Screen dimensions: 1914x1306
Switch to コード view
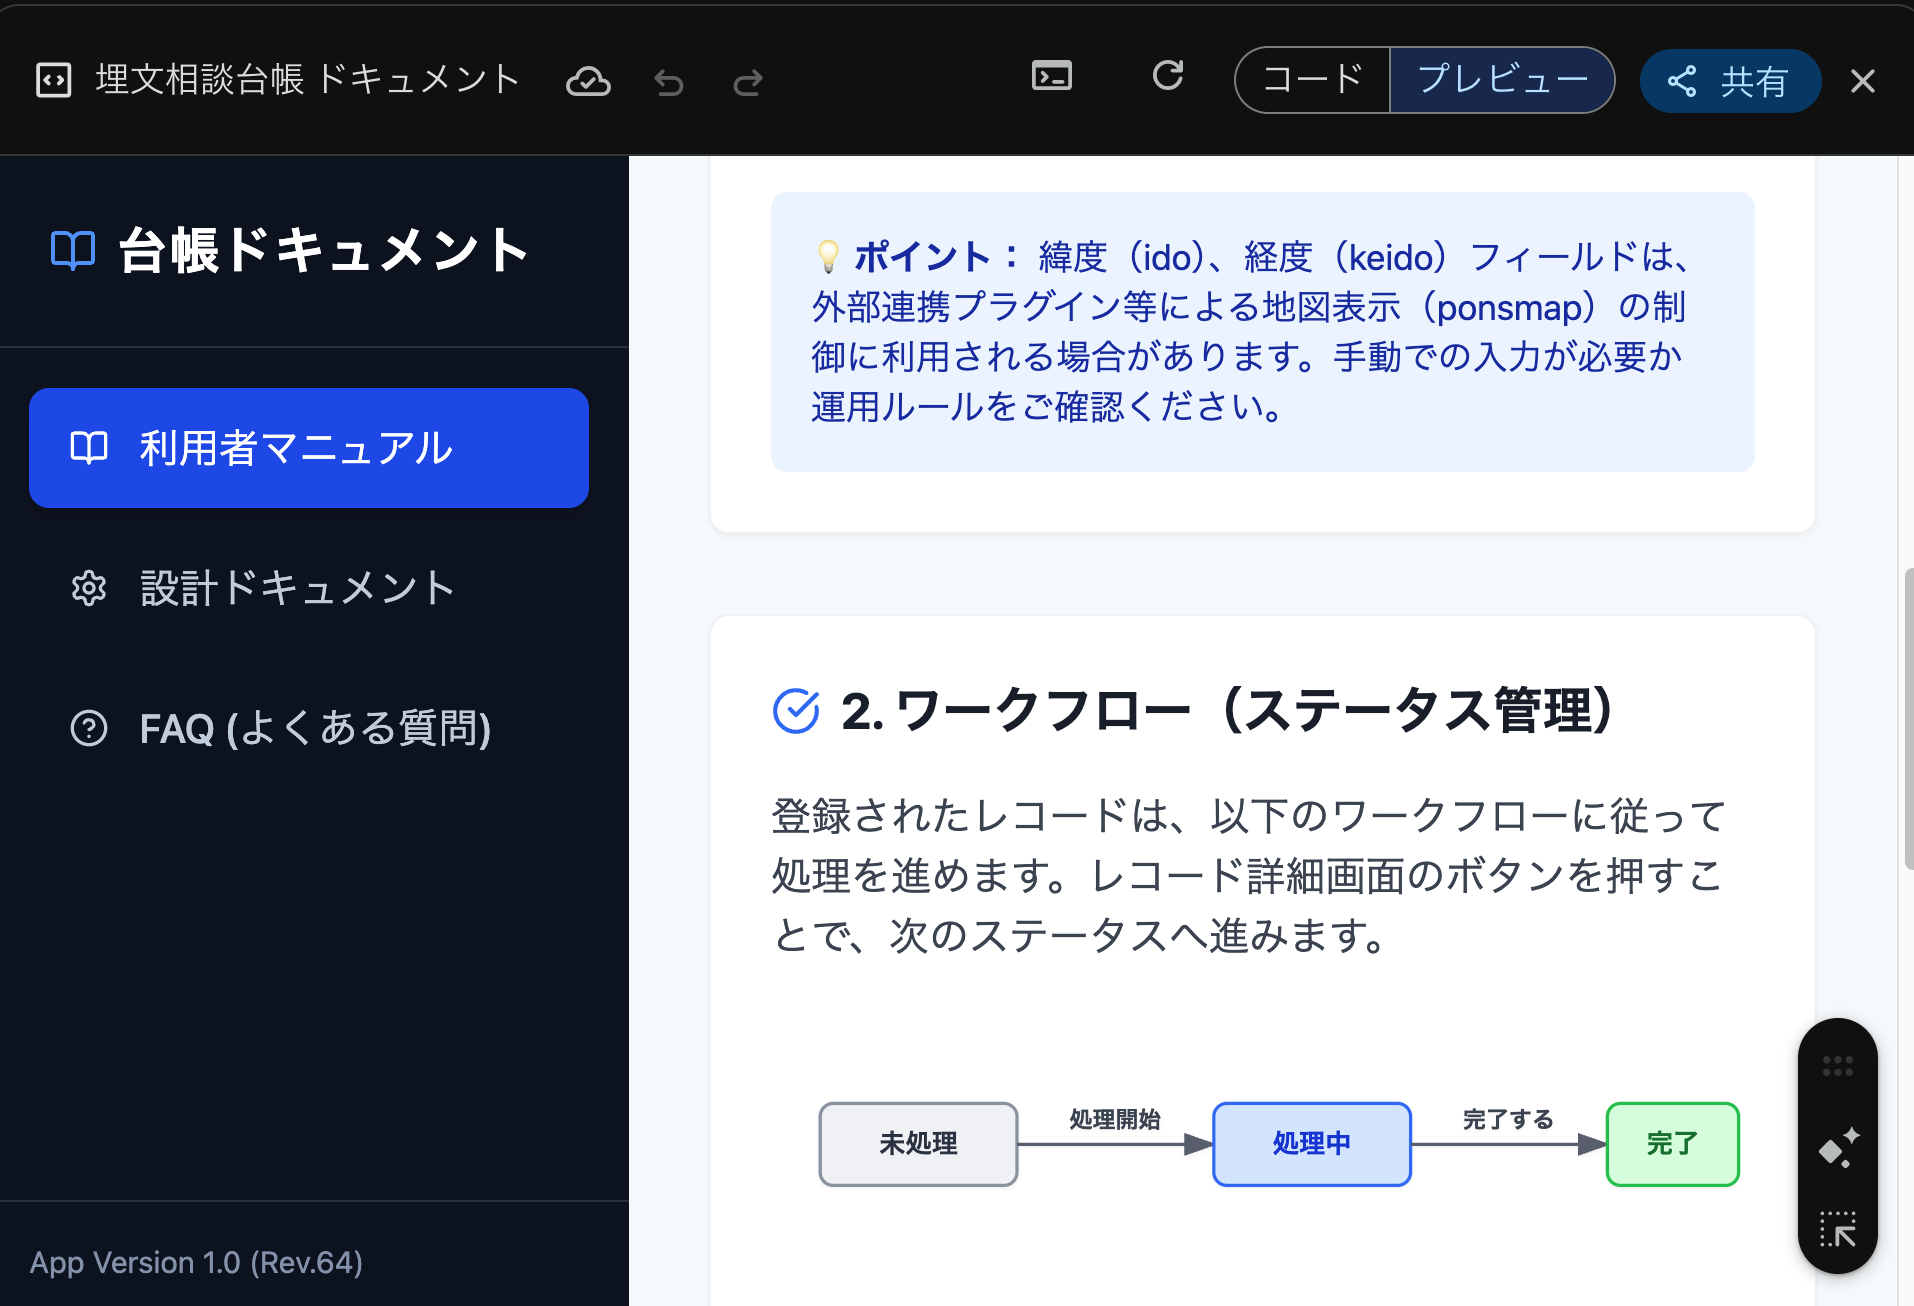click(x=1312, y=80)
